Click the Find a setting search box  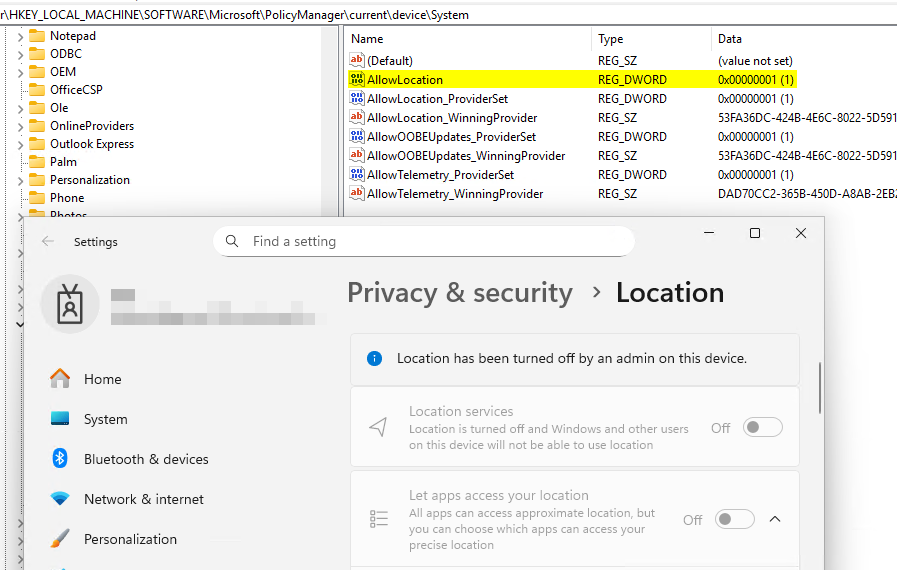point(430,241)
